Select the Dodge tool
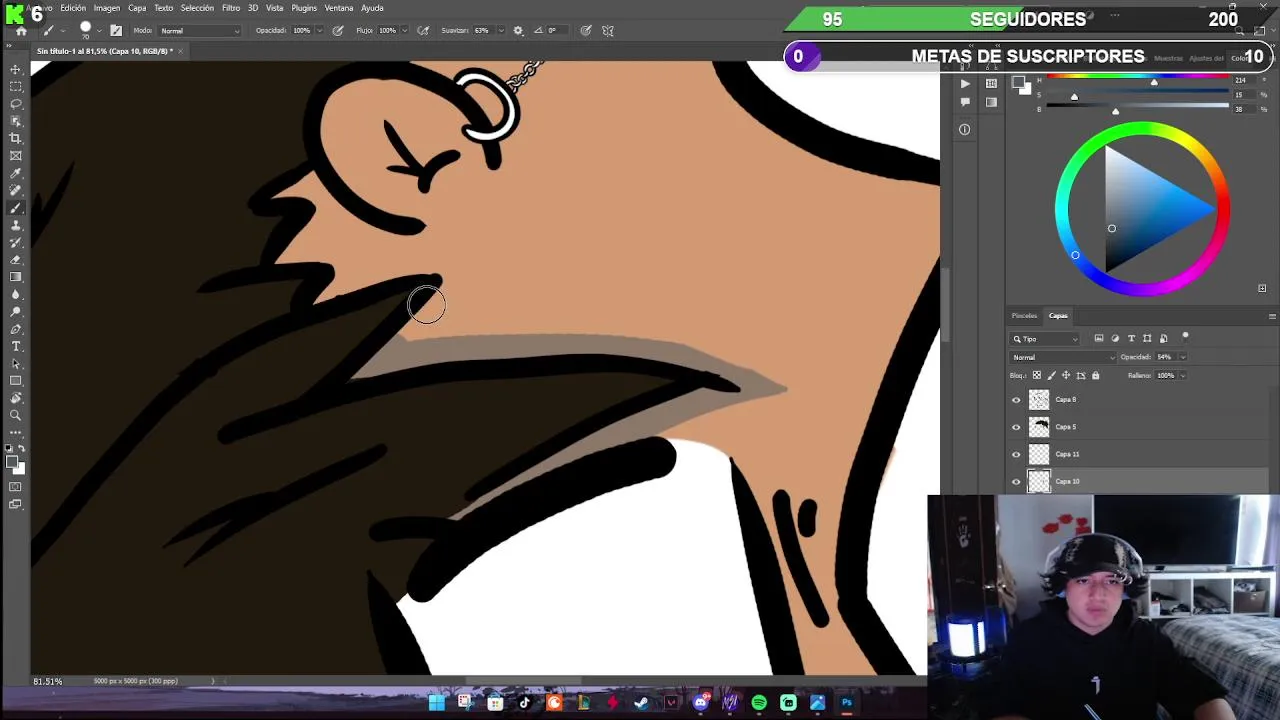Screen dimensions: 1280x720 16,312
